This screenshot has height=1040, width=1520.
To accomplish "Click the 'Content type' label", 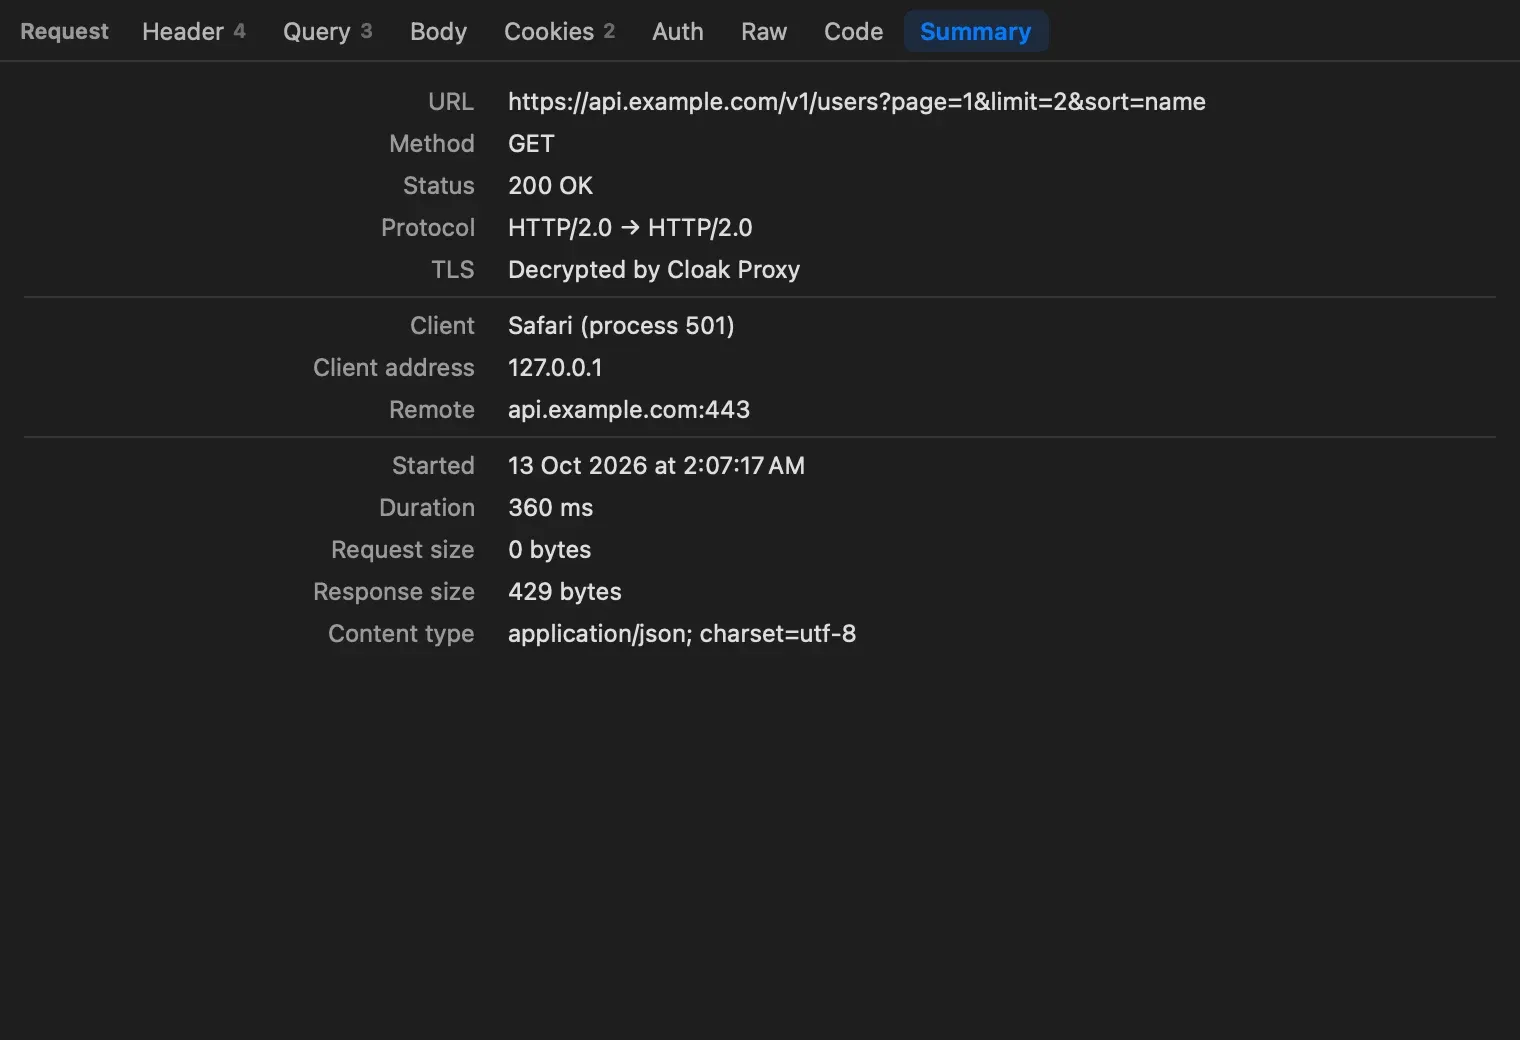I will tap(401, 634).
